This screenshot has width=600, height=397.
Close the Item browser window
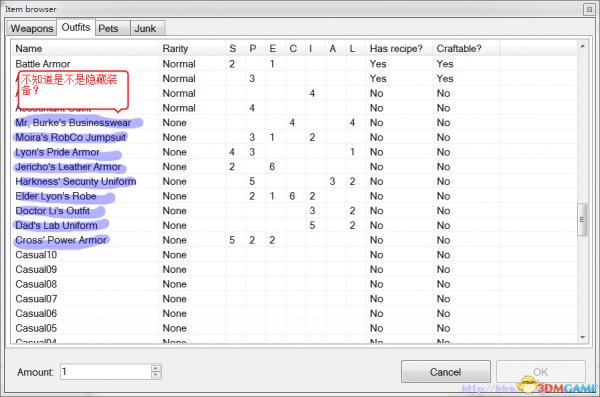(x=589, y=9)
